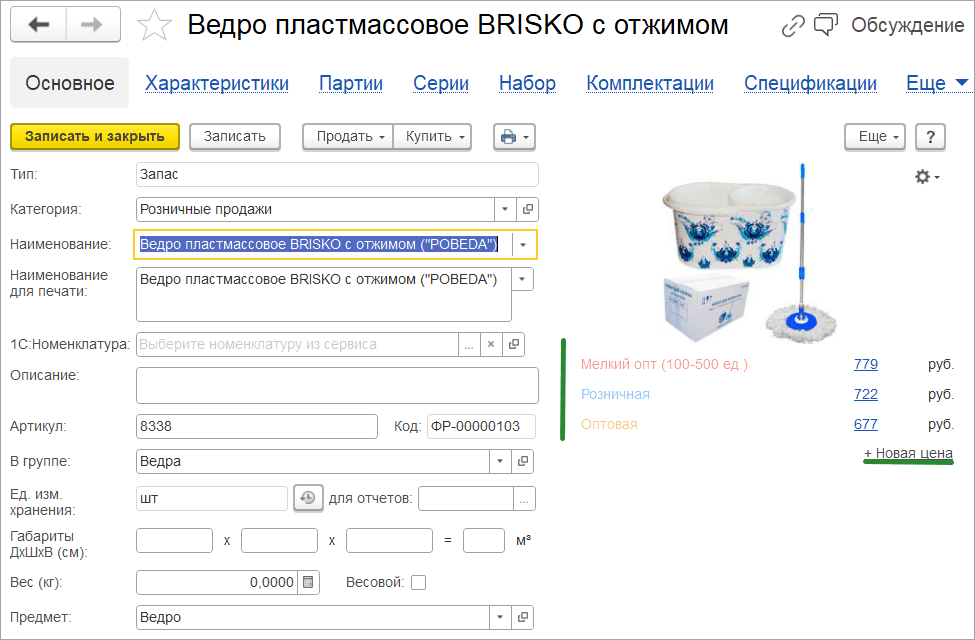This screenshot has height=640, width=975.
Task: Focus the Габариты volume result field
Action: (484, 540)
